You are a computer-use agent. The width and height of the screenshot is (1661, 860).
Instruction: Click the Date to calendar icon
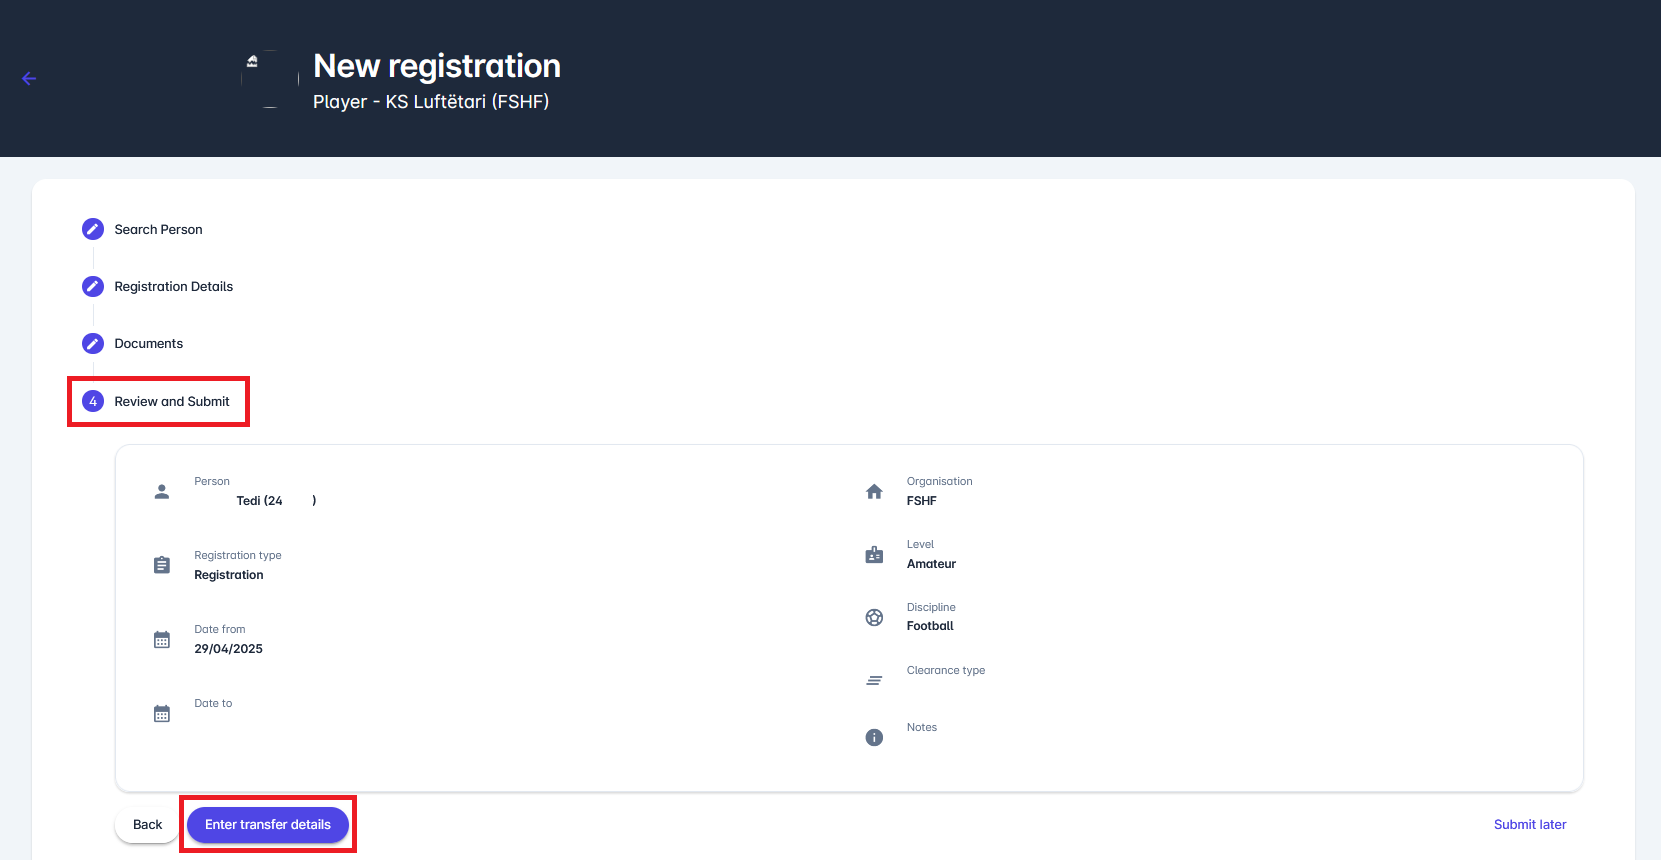click(x=162, y=714)
